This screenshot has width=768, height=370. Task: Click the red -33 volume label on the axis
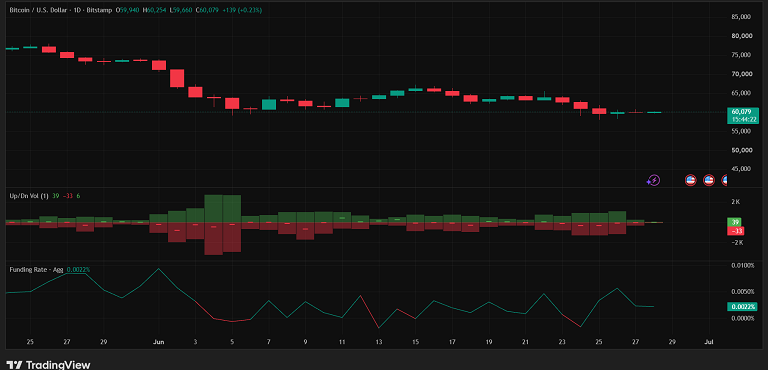tap(737, 230)
